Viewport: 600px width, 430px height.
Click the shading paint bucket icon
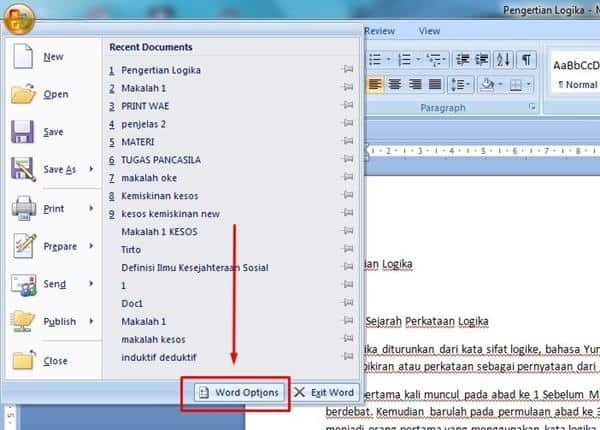point(488,84)
